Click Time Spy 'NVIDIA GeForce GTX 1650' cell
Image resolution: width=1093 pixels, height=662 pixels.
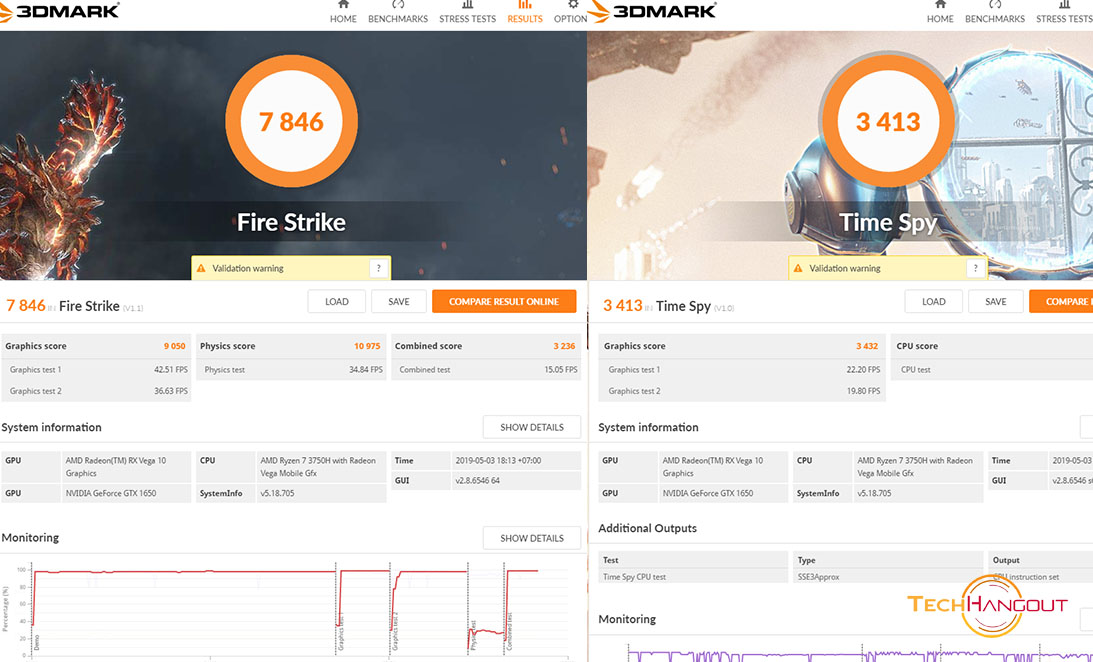723,493
